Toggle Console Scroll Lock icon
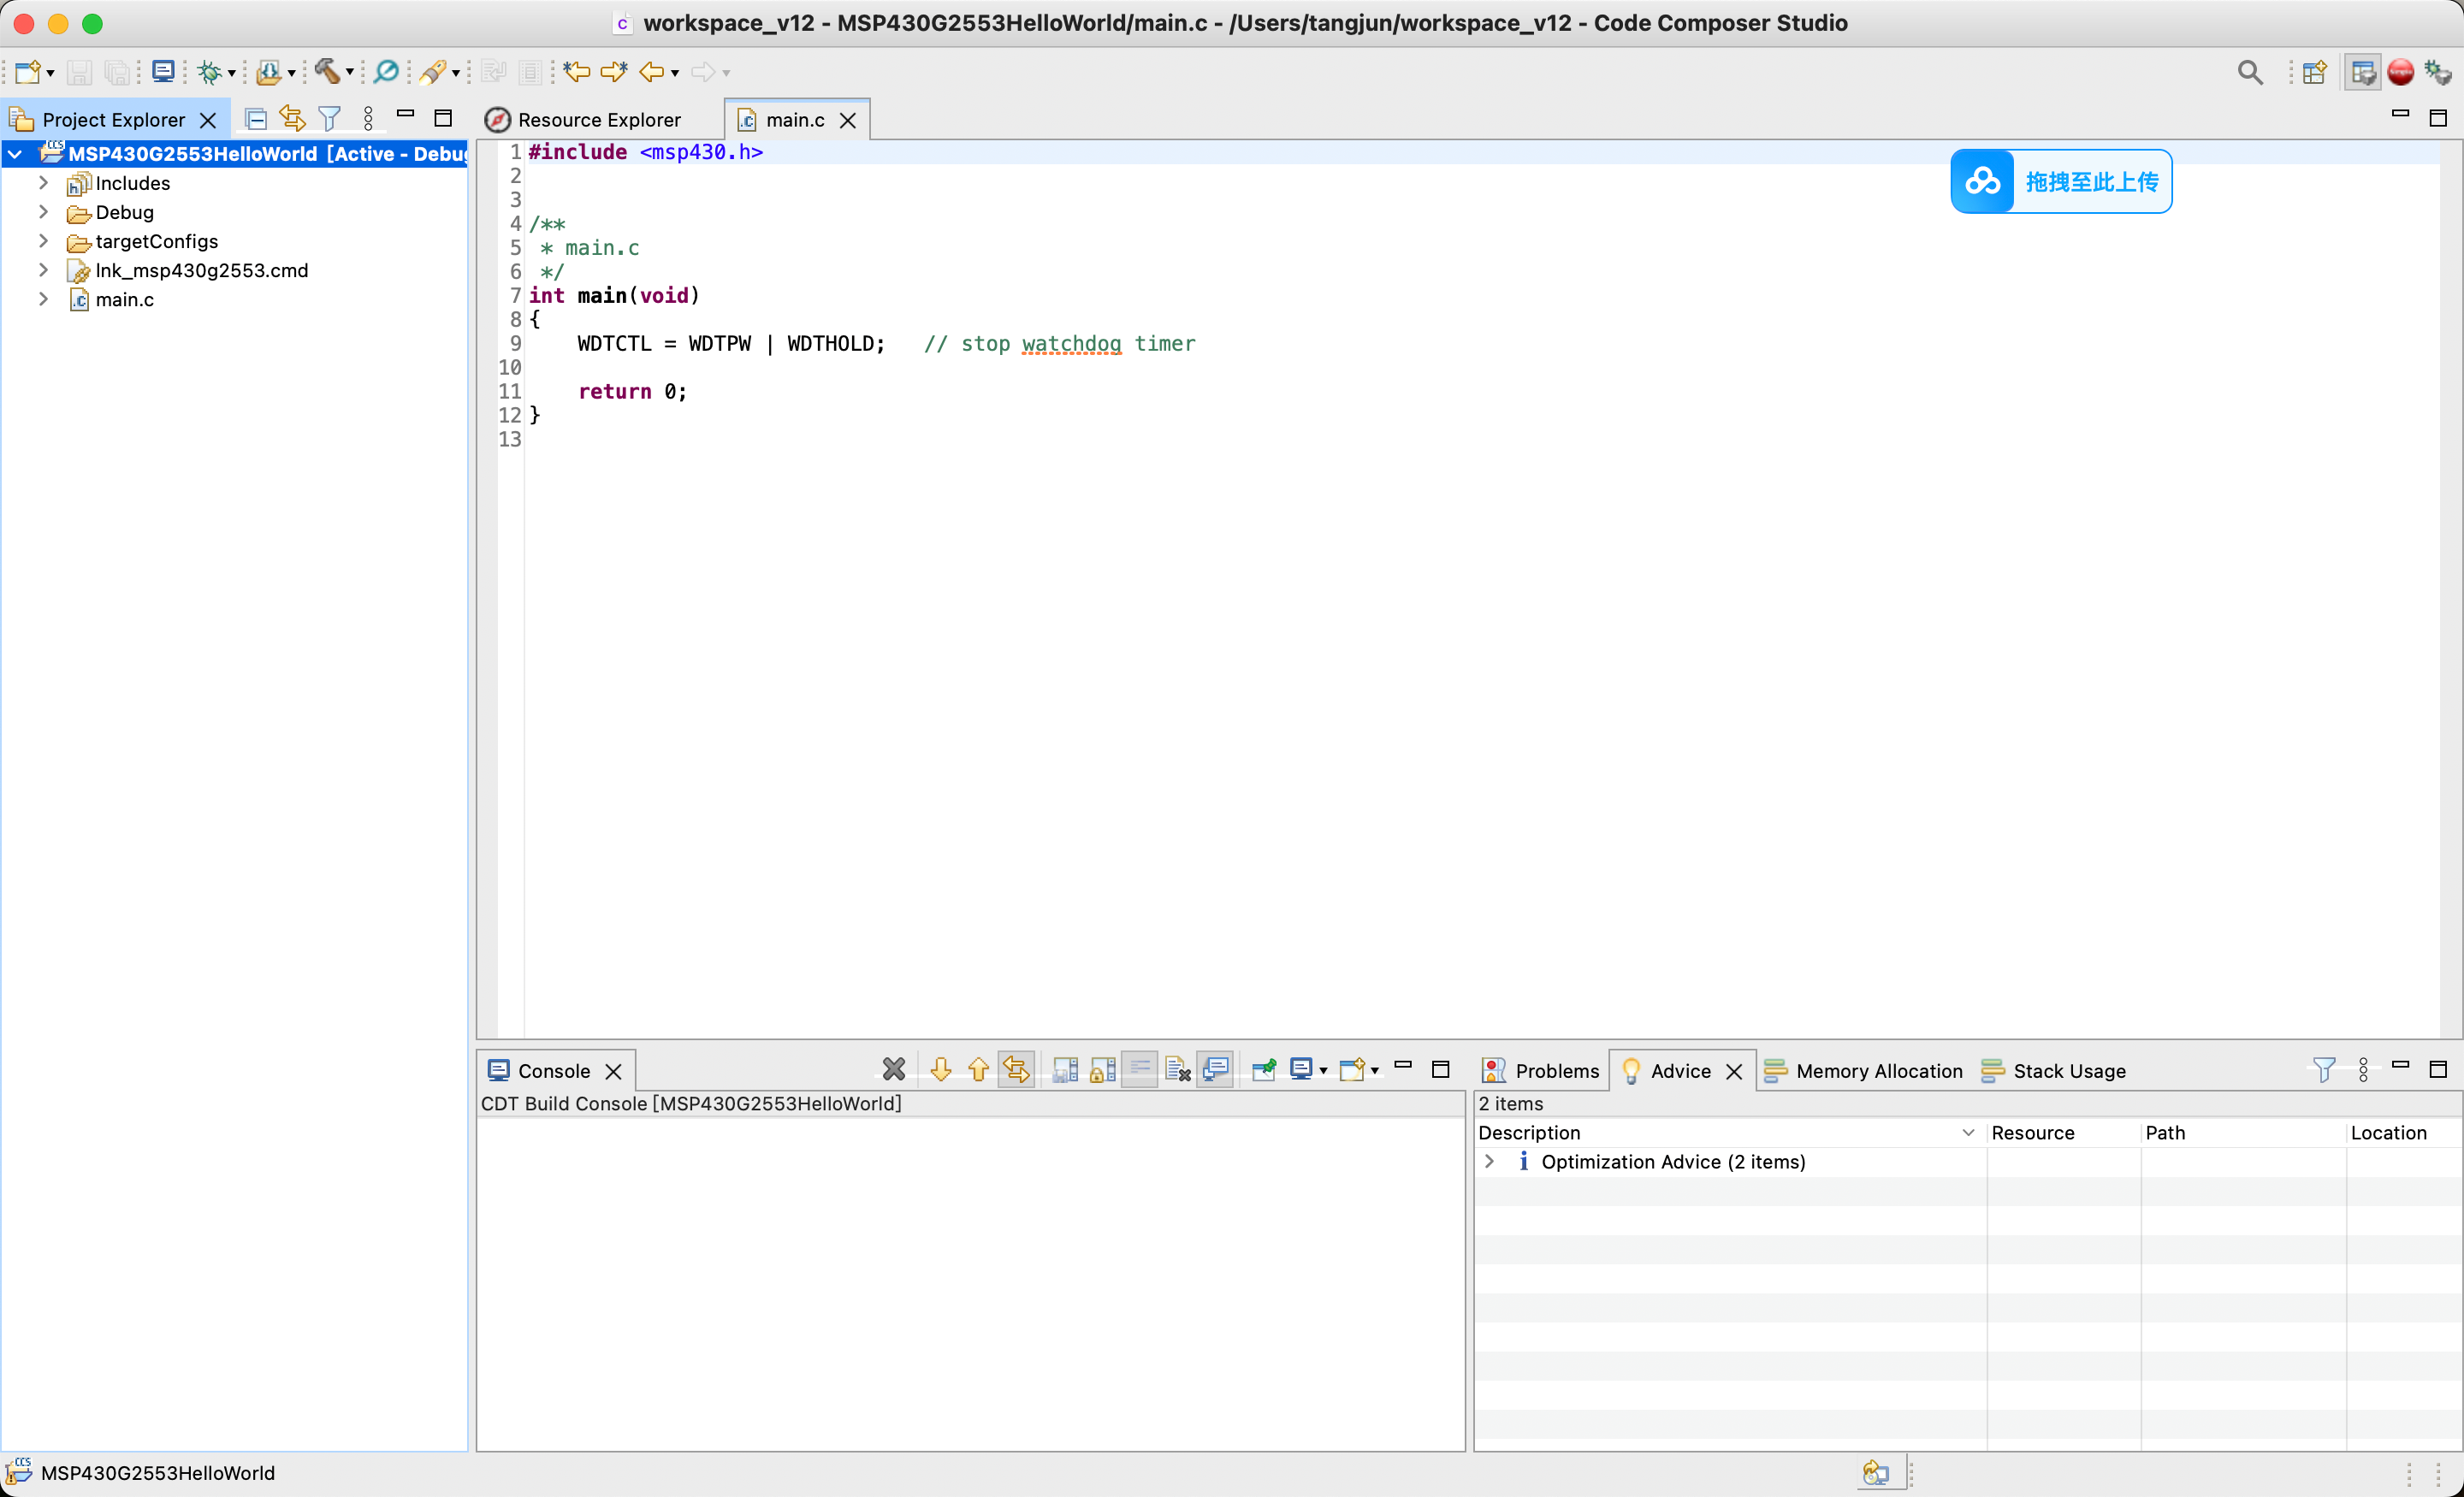The height and width of the screenshot is (1497, 2464). point(1102,1069)
